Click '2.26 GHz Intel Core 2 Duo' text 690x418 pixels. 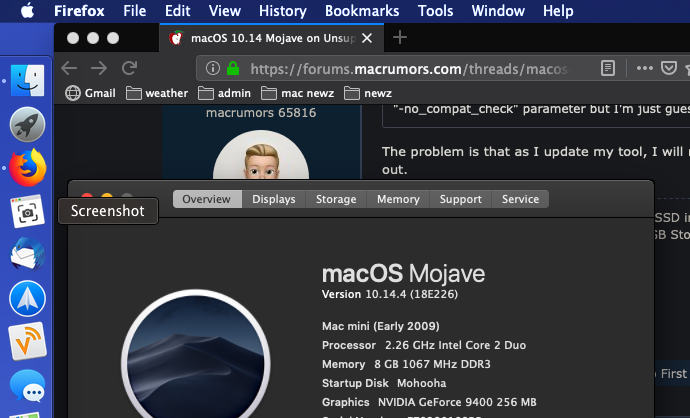point(455,345)
